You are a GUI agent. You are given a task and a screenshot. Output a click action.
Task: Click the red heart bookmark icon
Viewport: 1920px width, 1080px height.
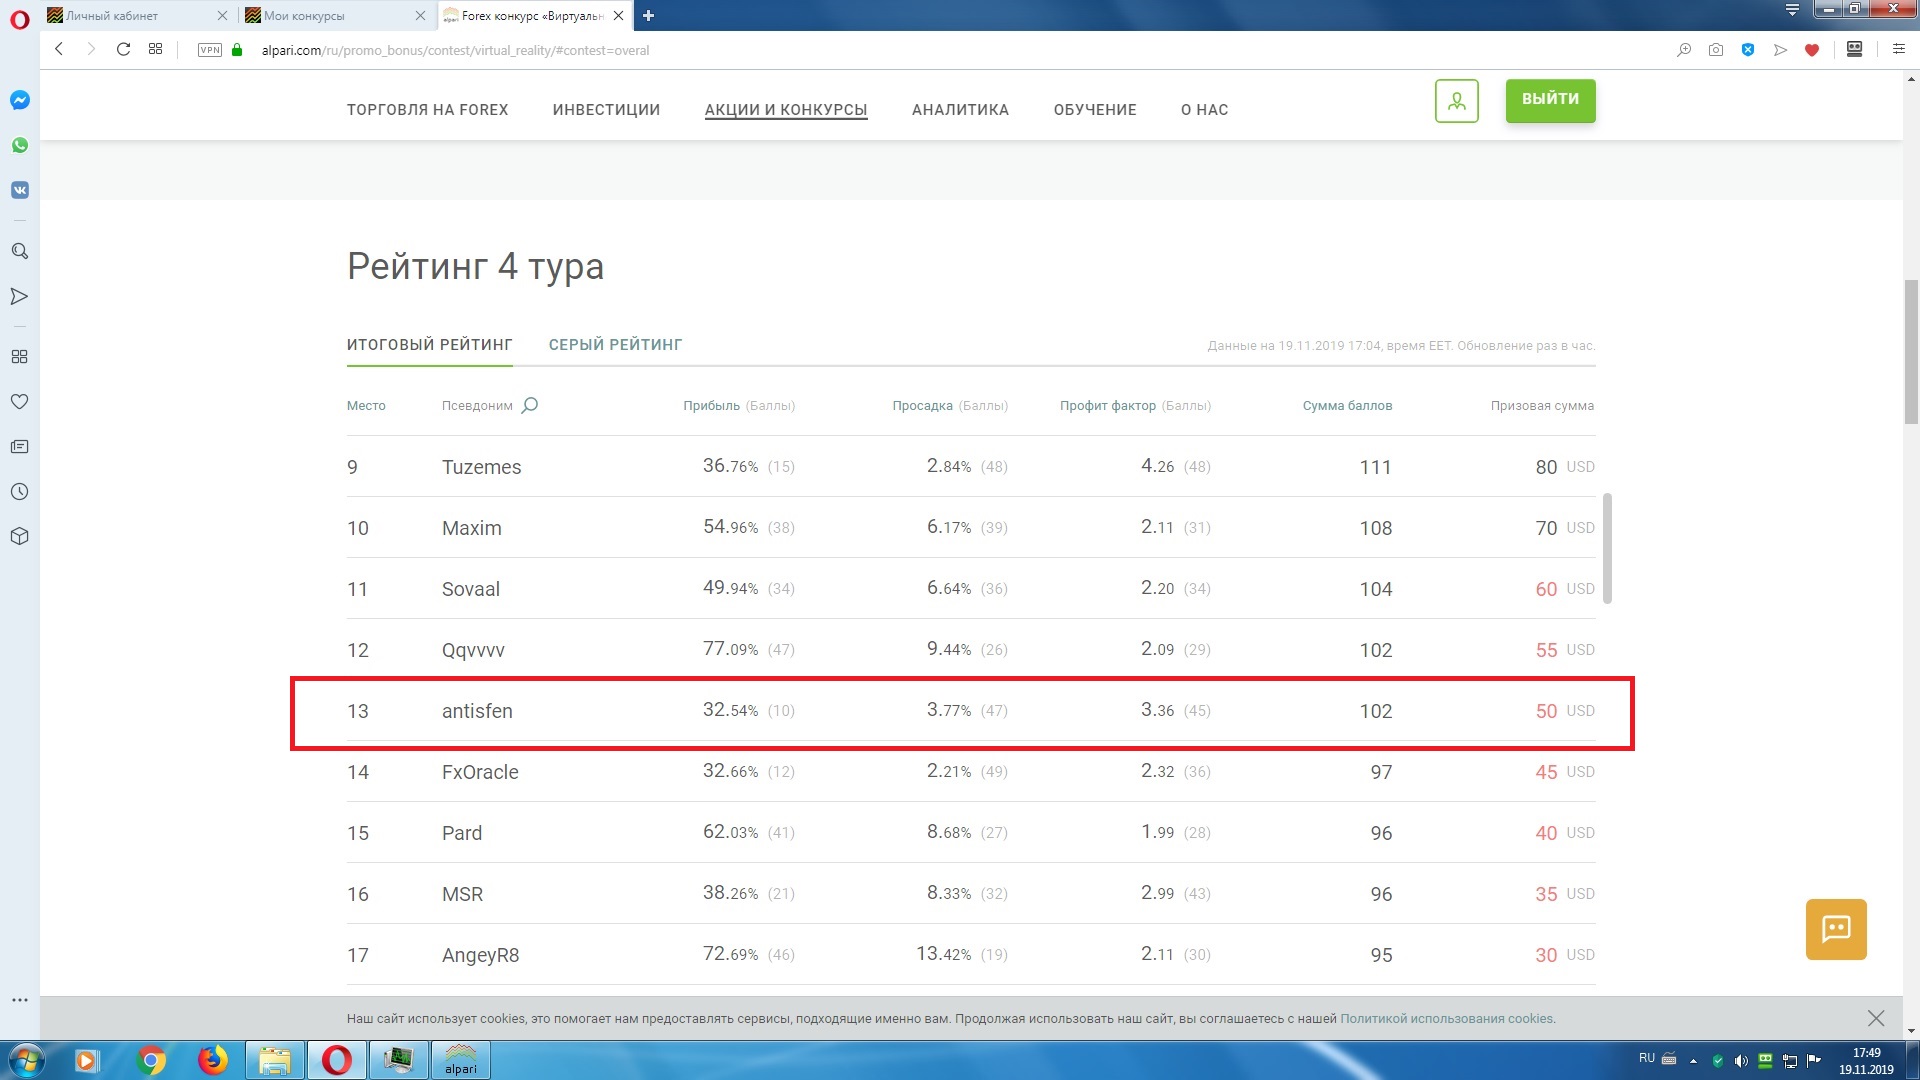[x=1812, y=50]
